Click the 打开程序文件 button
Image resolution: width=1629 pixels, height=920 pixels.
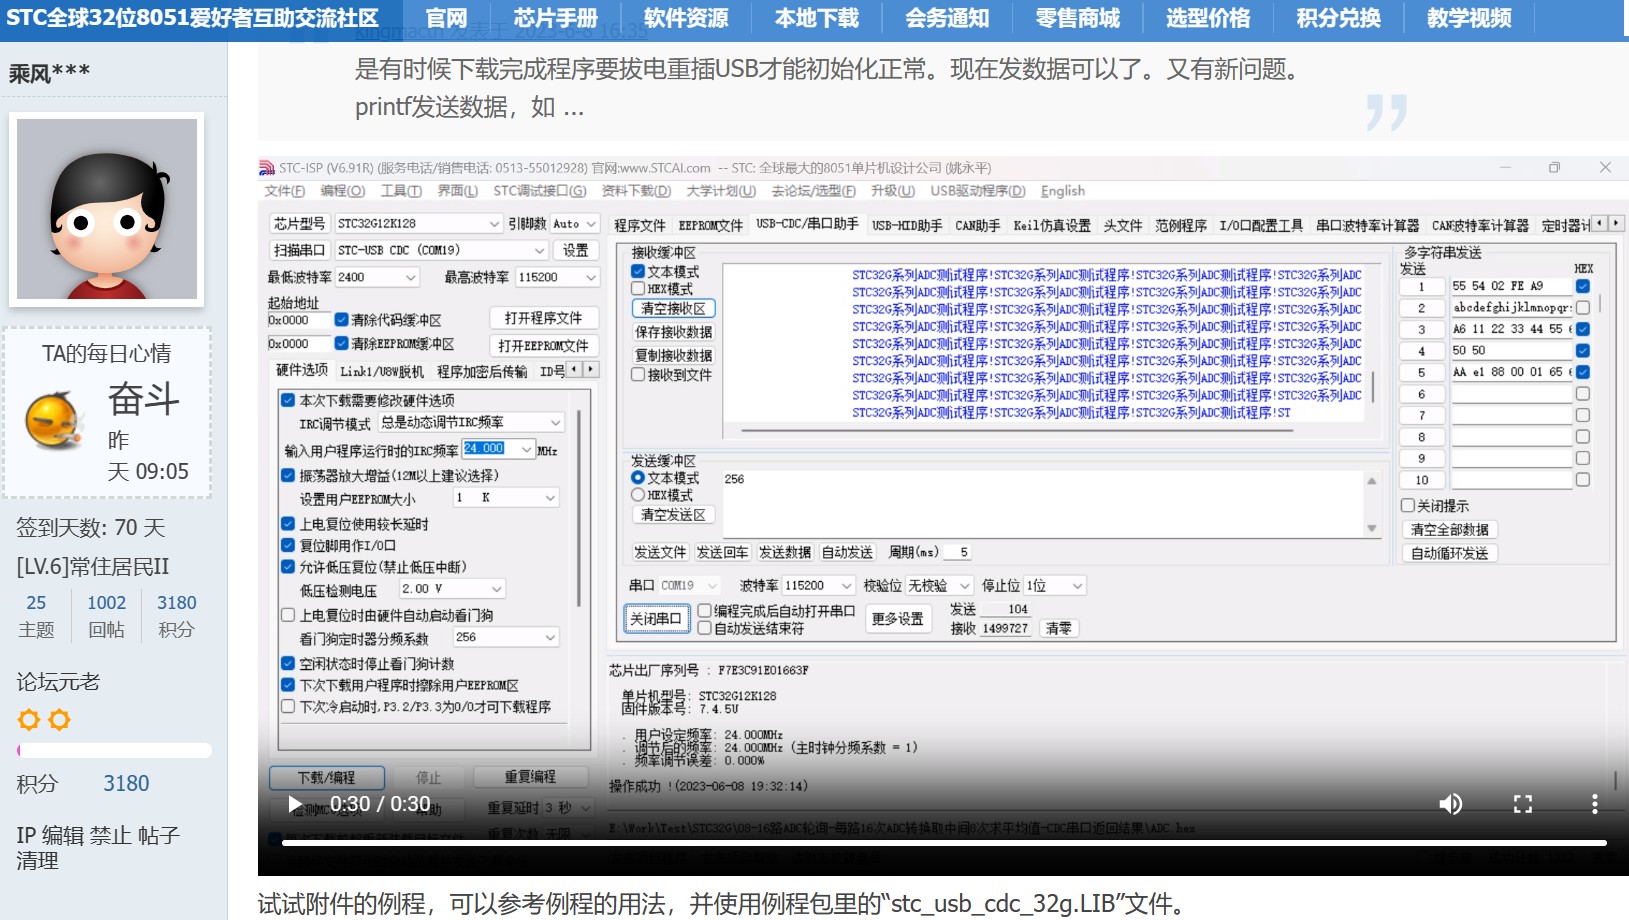[x=543, y=318]
